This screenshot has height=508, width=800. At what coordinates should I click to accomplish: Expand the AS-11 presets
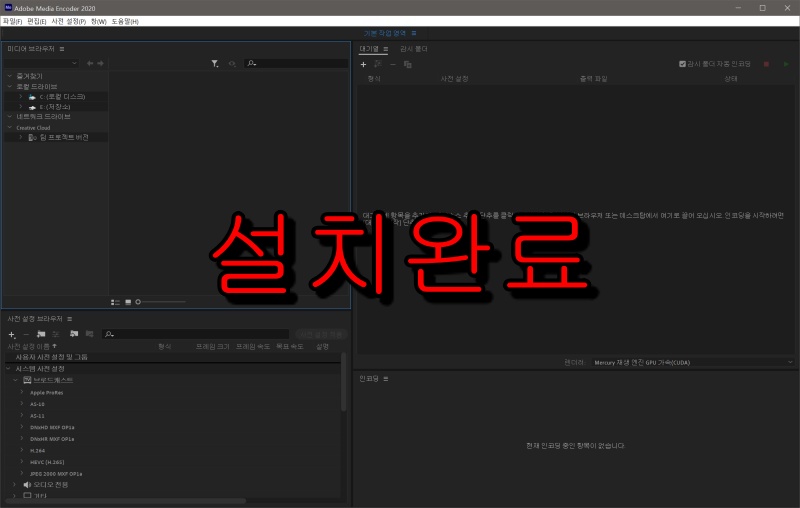(x=21, y=415)
